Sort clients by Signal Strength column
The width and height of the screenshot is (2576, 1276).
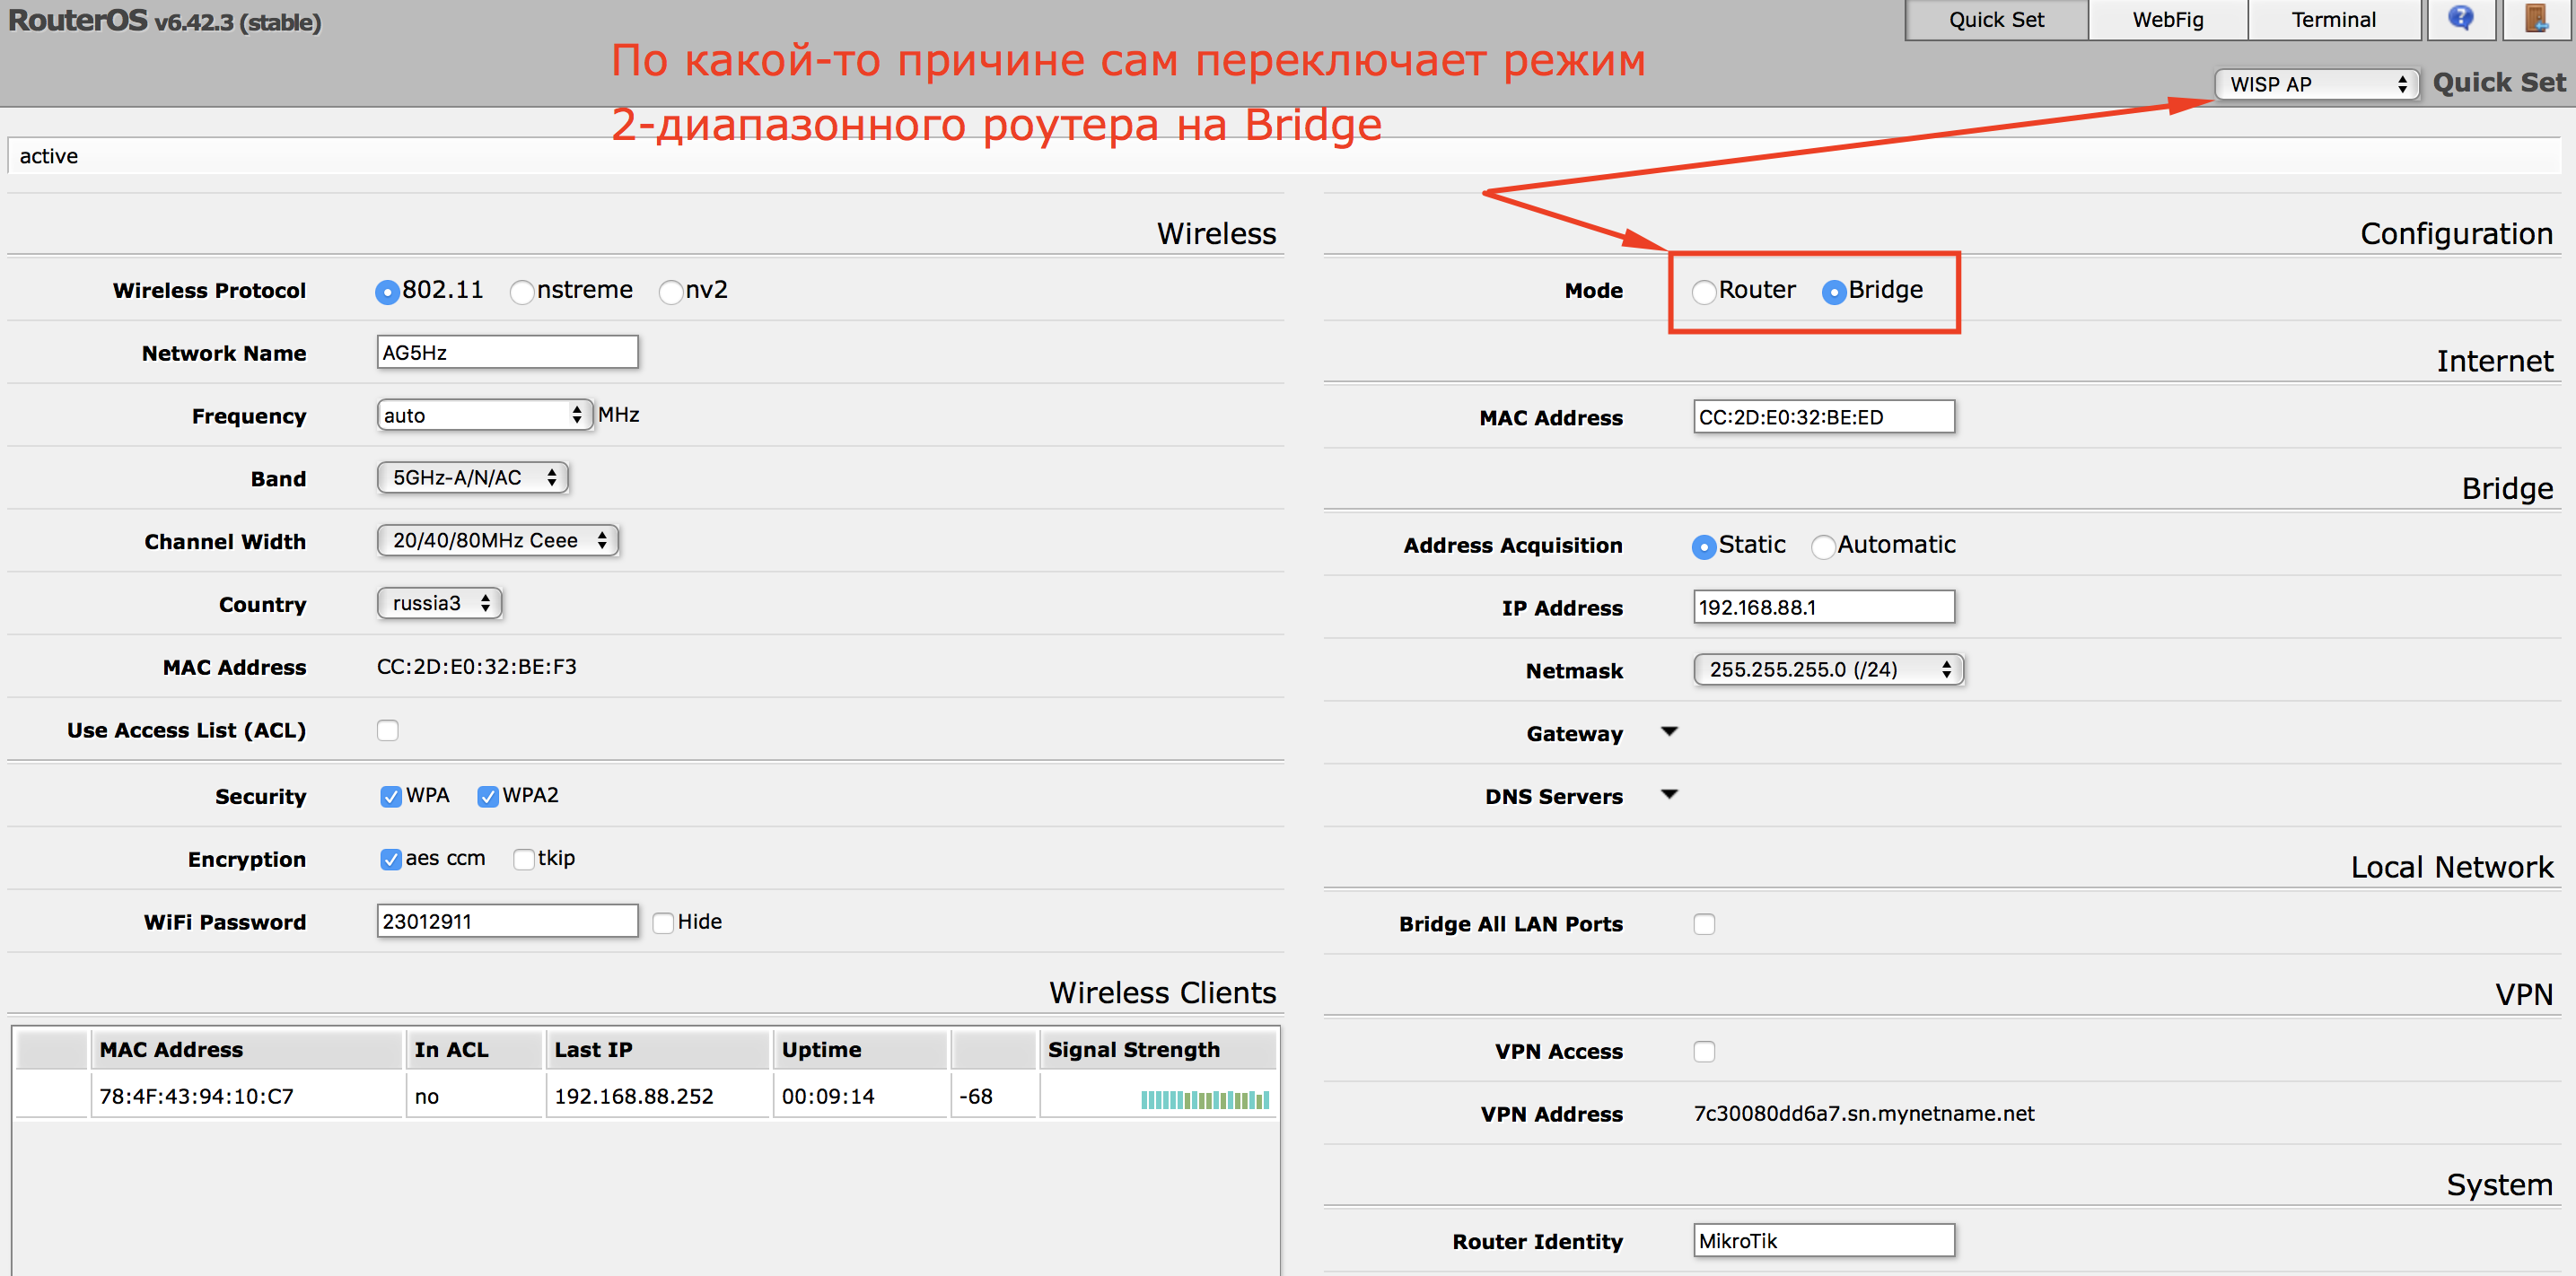point(1158,1050)
